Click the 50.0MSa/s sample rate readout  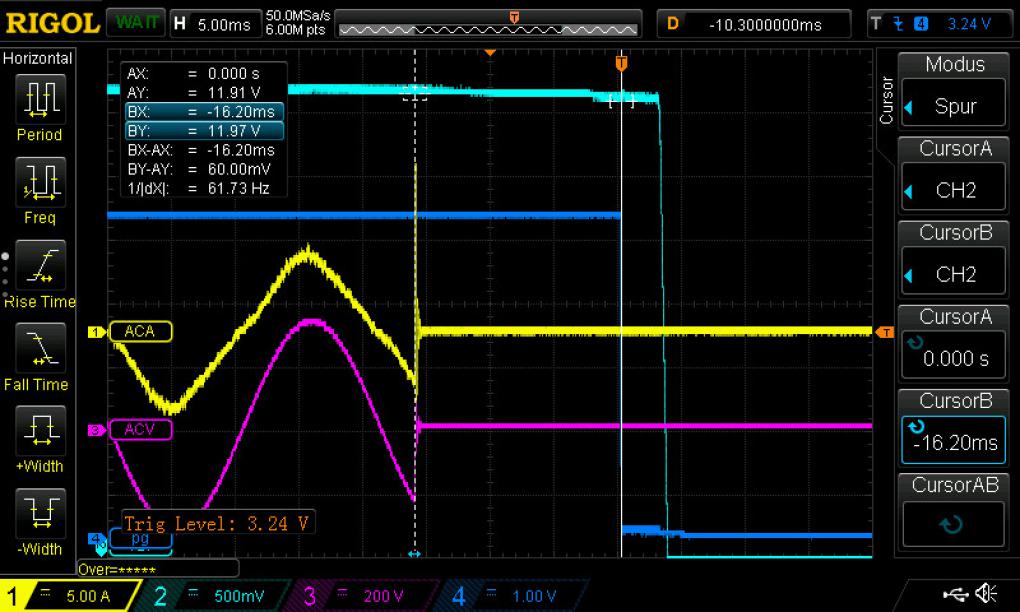[298, 16]
